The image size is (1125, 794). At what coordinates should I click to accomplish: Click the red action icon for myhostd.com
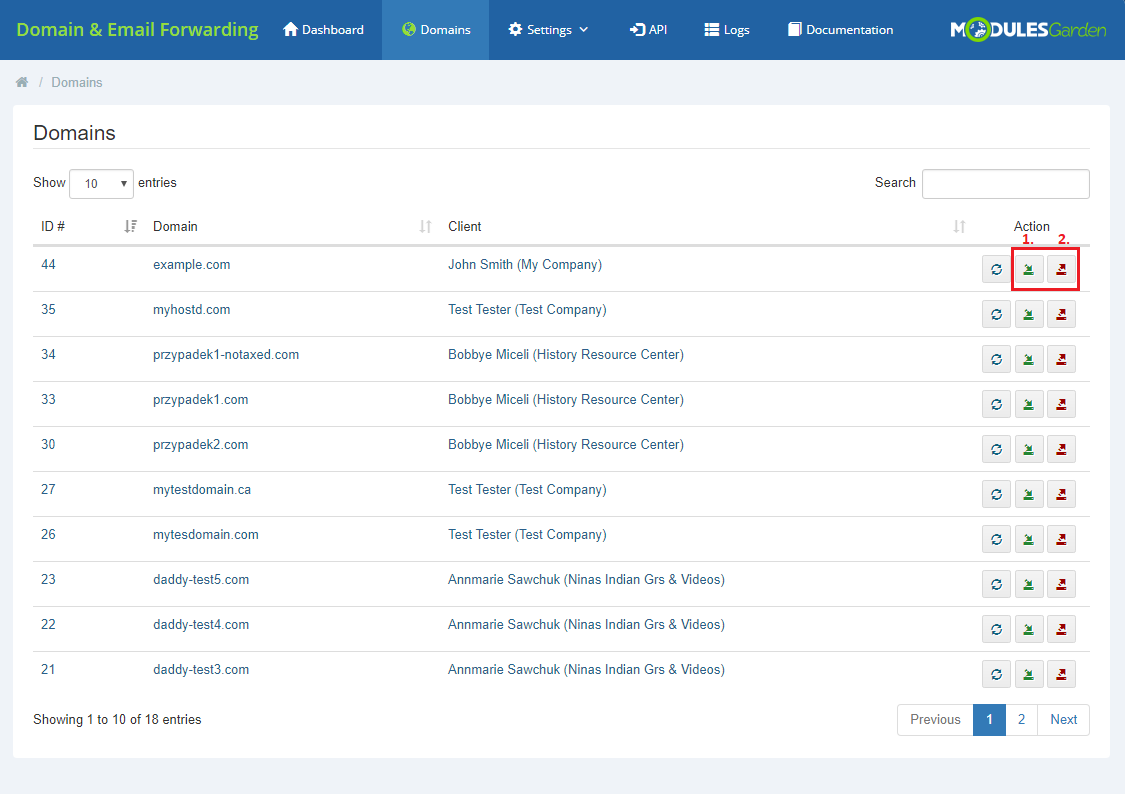[x=1061, y=314]
